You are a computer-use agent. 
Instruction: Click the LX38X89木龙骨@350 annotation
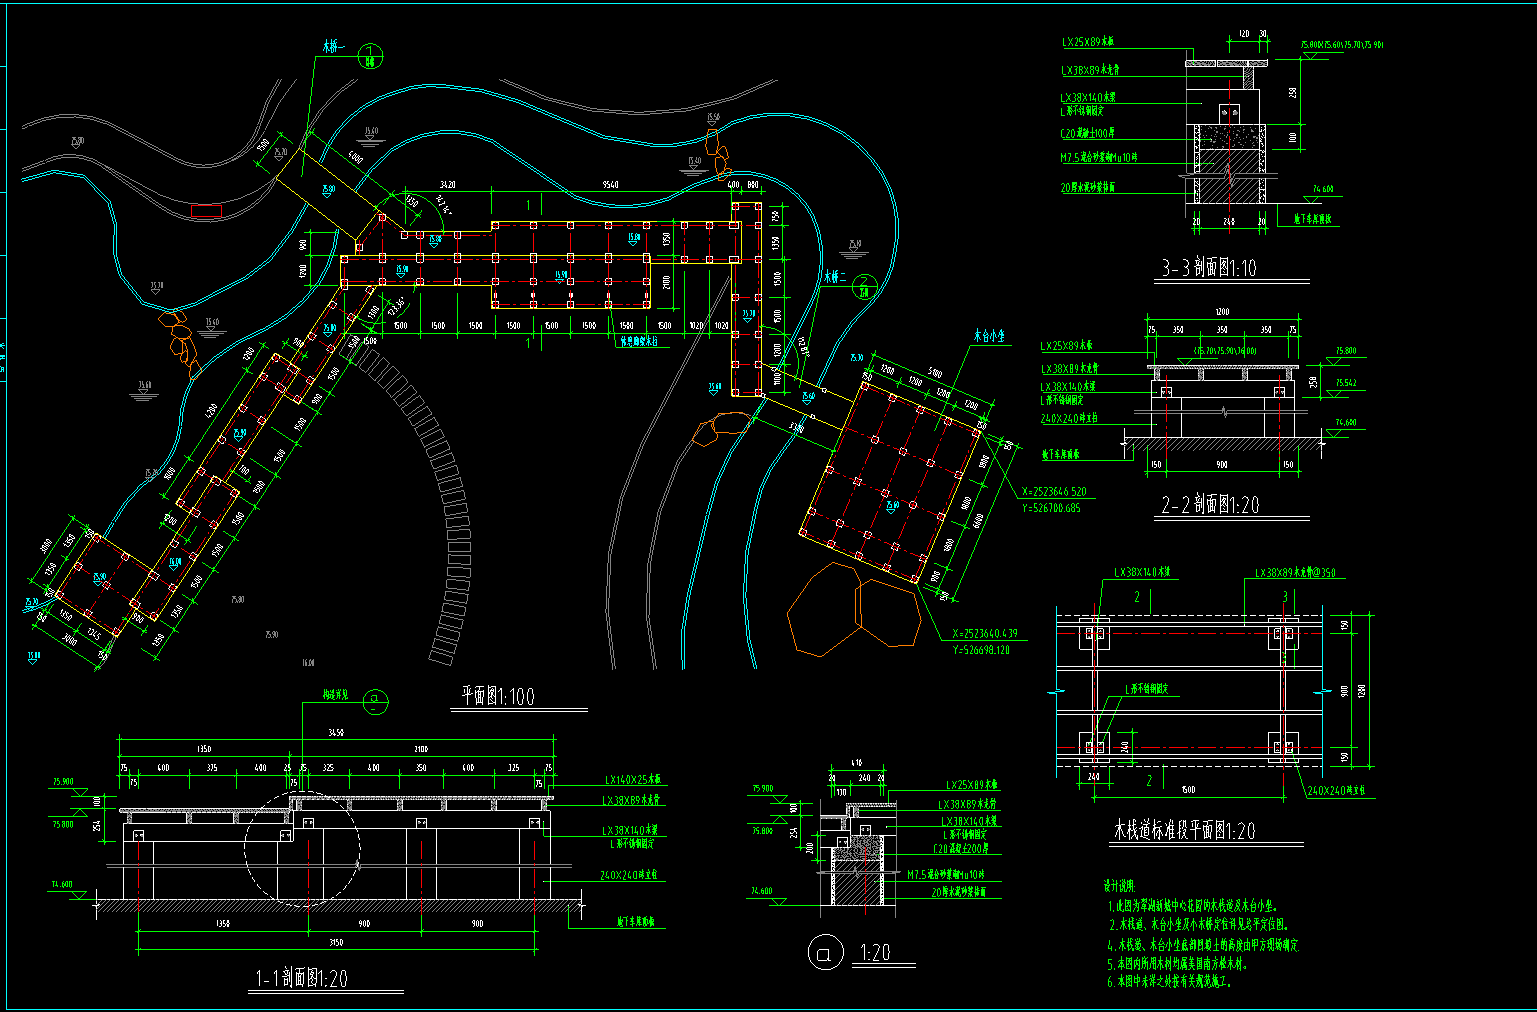tap(1294, 573)
